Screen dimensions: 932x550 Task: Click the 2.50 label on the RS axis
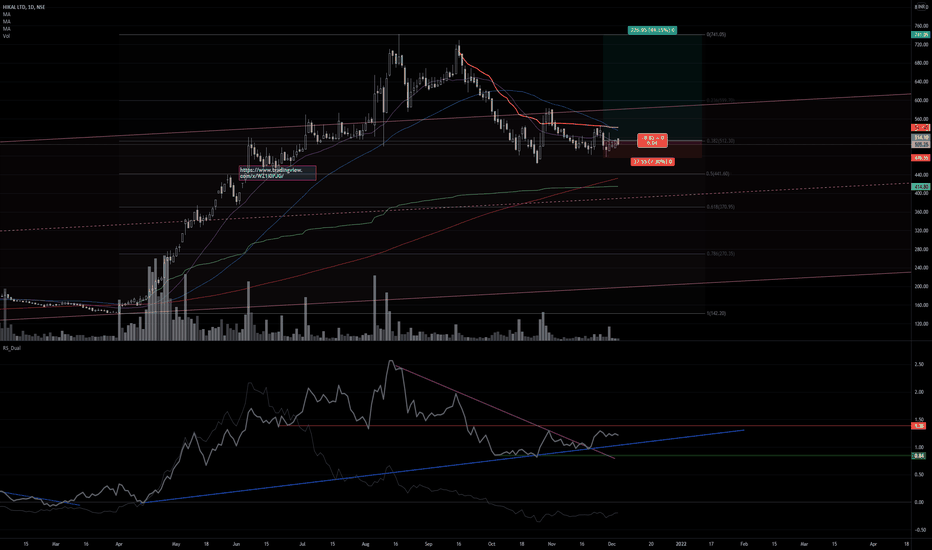919,364
